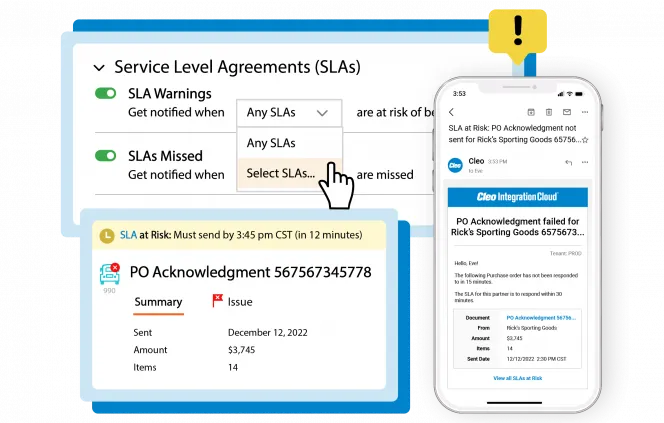The image size is (664, 423).
Task: Open more options beside Cleo sender row
Action: click(585, 162)
